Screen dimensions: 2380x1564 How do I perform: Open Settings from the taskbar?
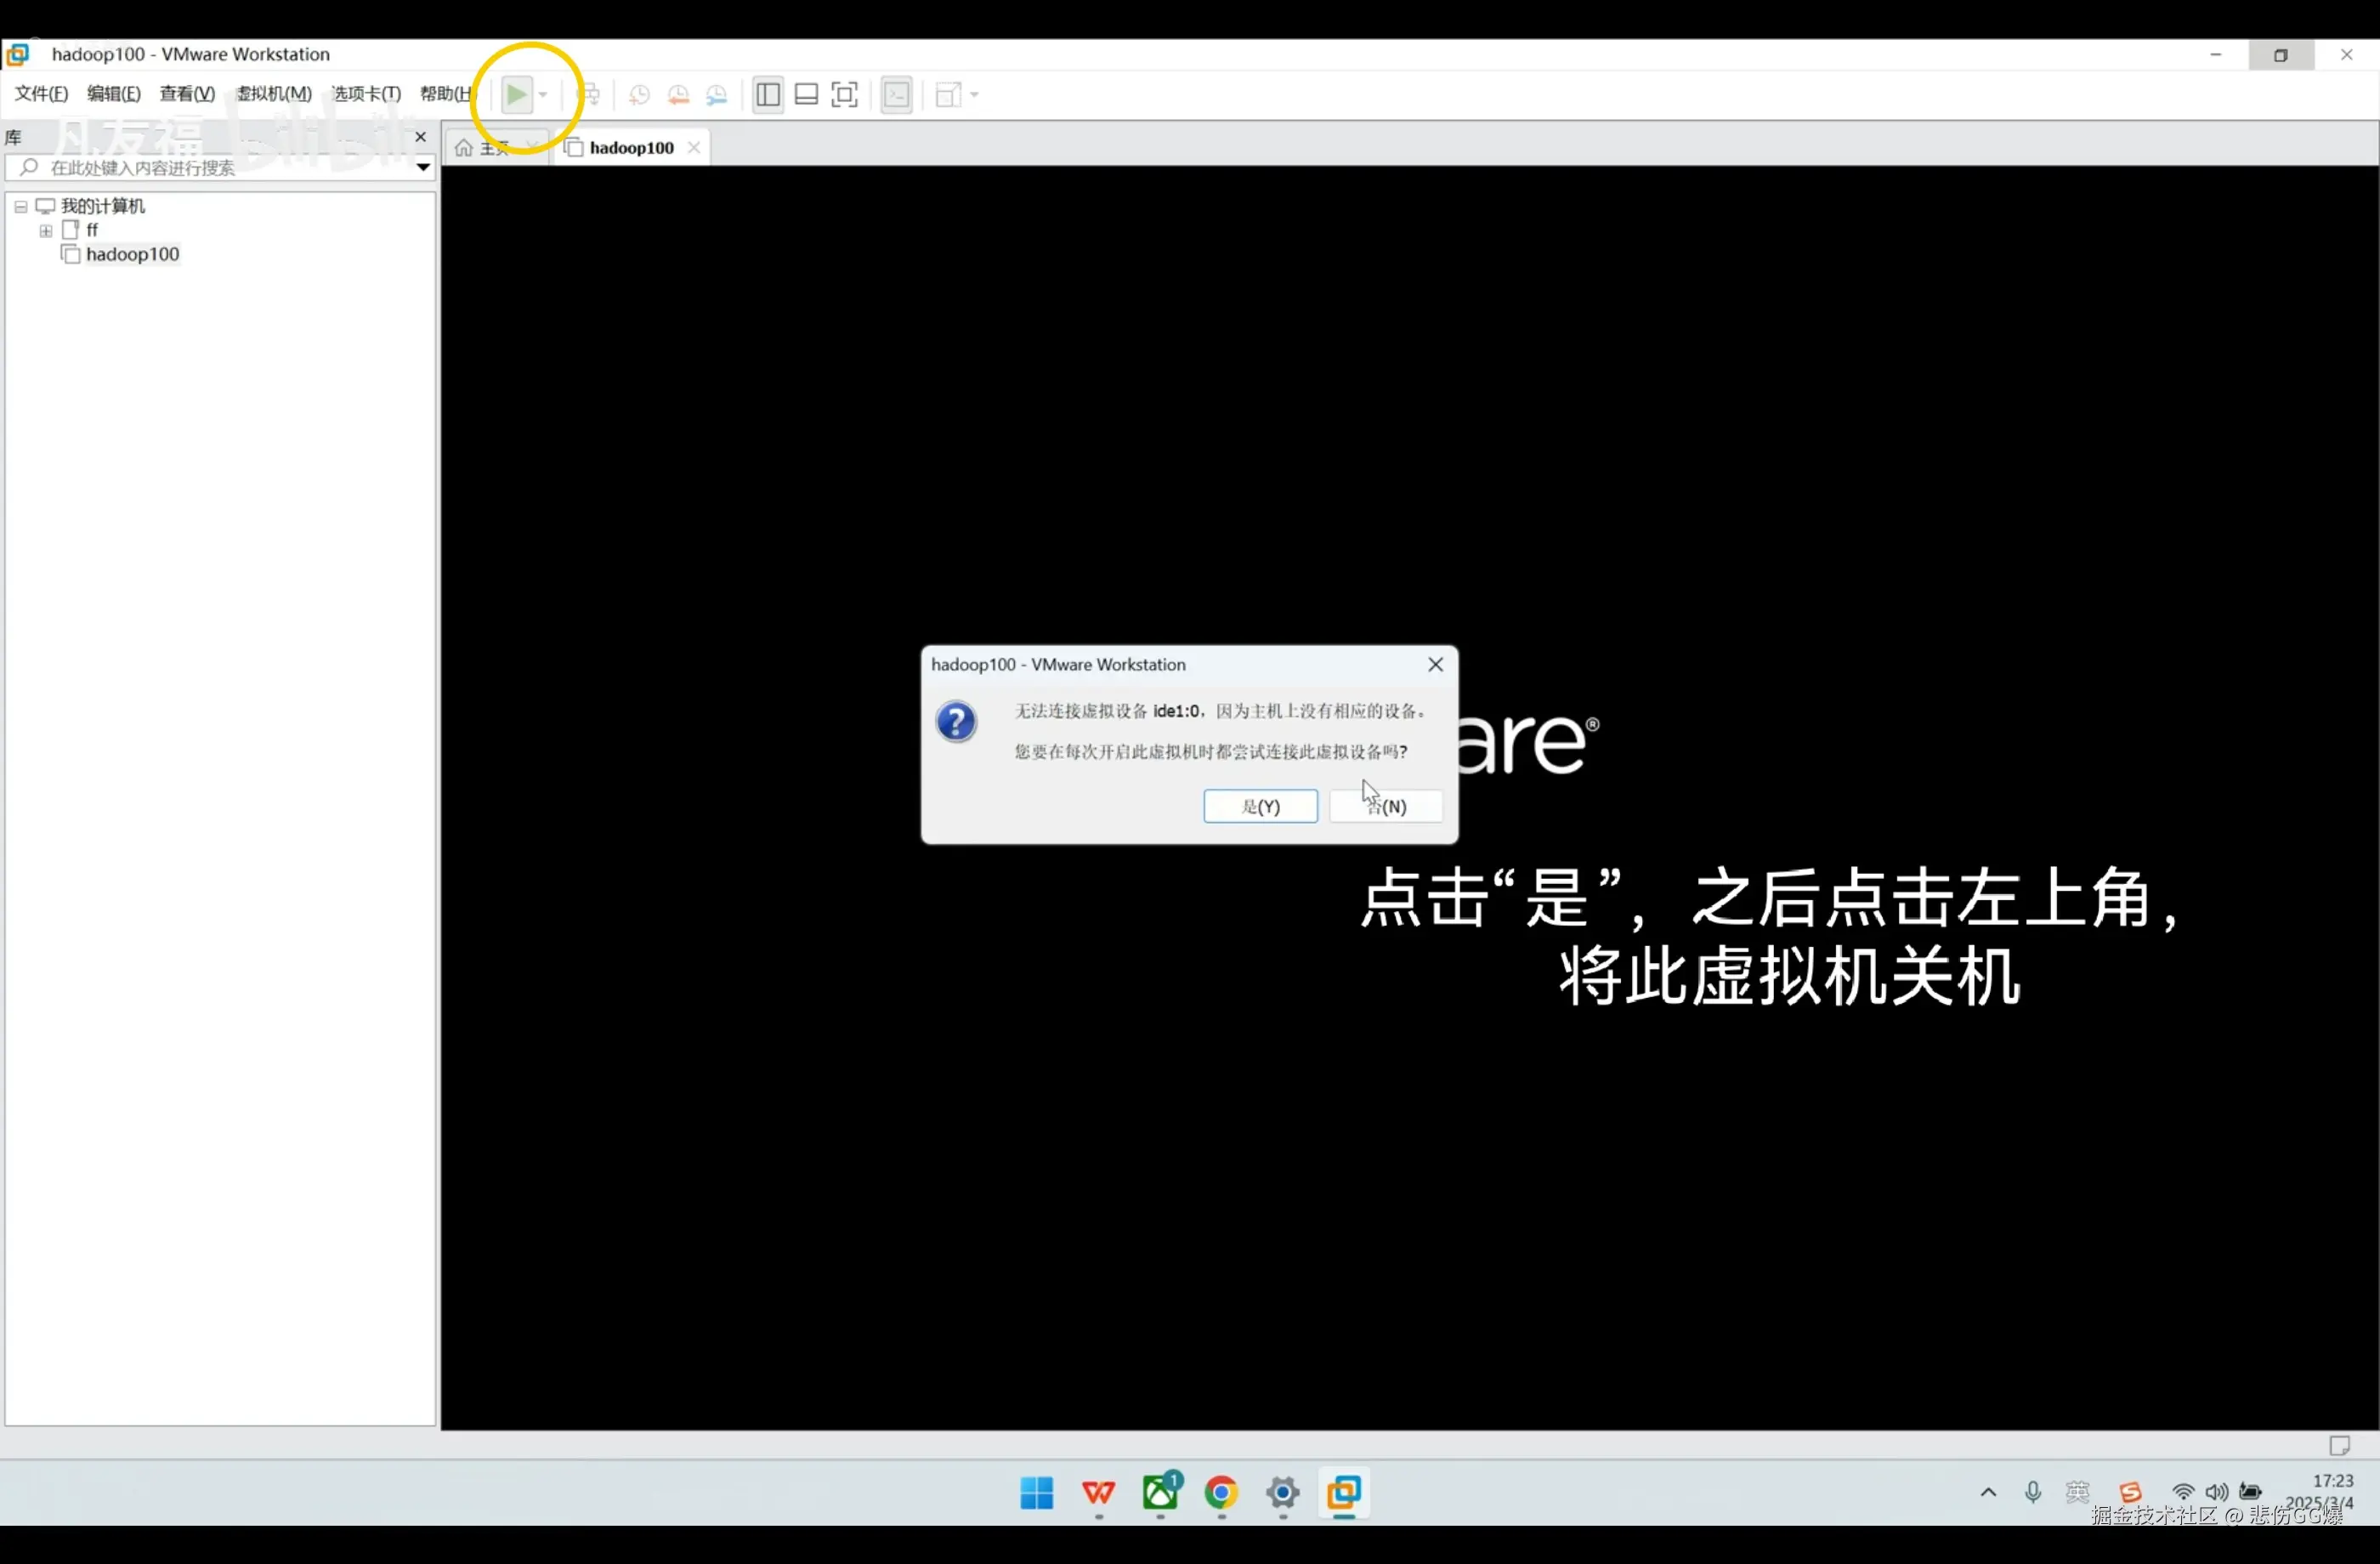(x=1282, y=1493)
